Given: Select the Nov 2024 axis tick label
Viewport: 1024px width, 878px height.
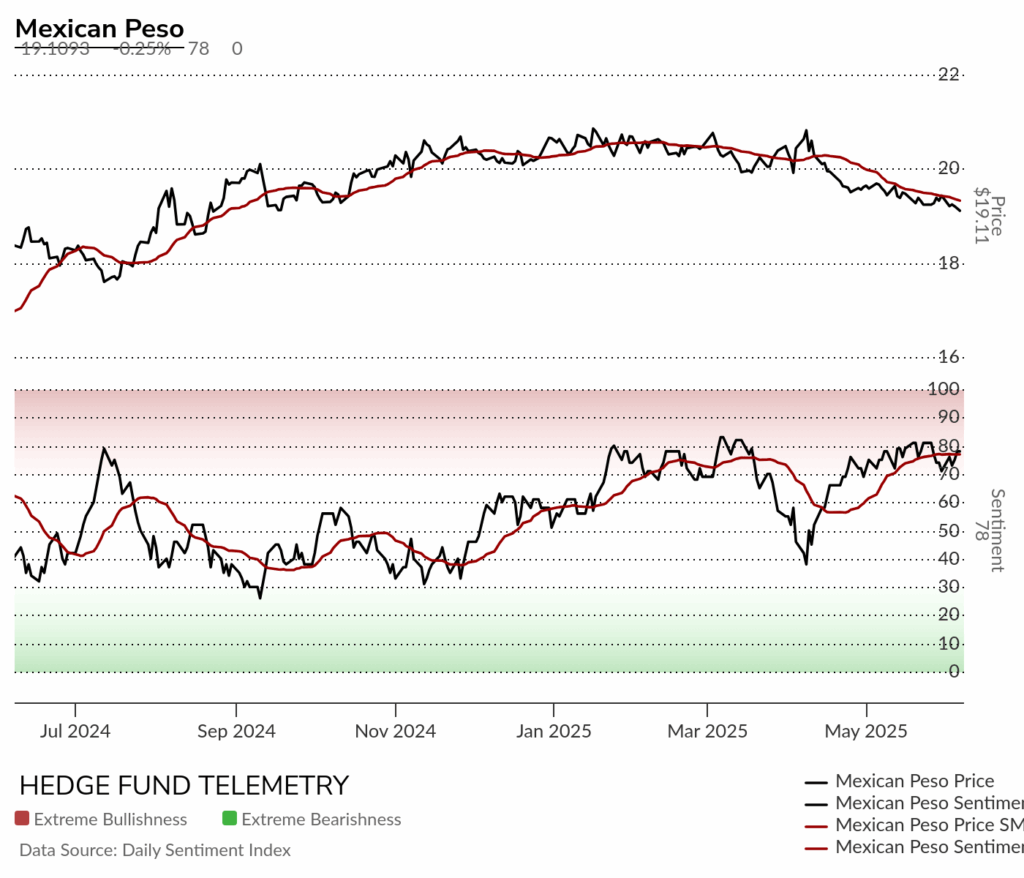Looking at the screenshot, I should 395,730.
